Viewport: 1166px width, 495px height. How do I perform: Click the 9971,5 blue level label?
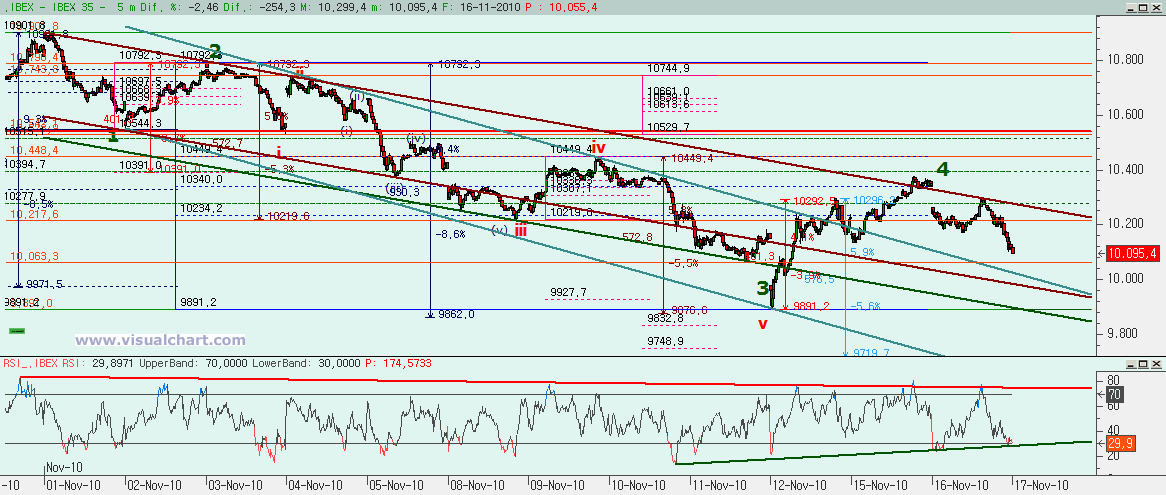pyautogui.click(x=43, y=285)
